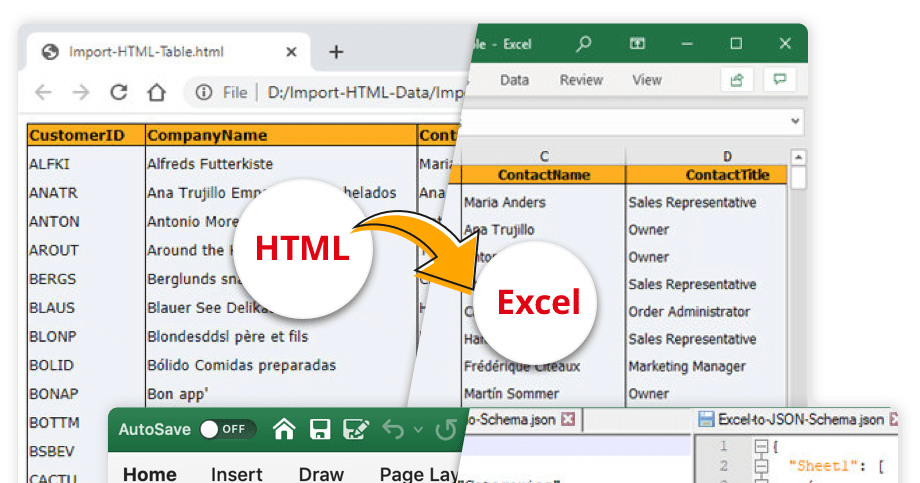Open the Excel Comments icon
920x483 pixels.
780,80
